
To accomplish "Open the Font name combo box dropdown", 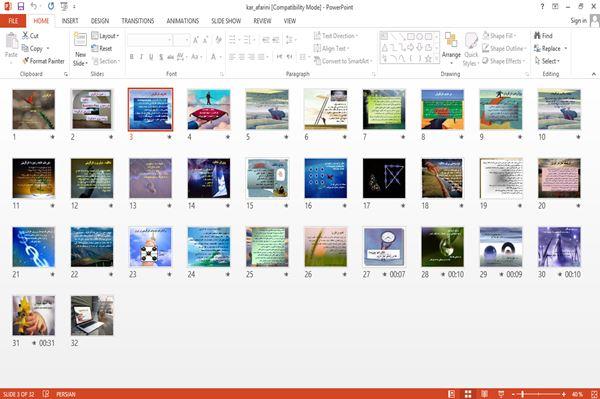I will 169,40.
